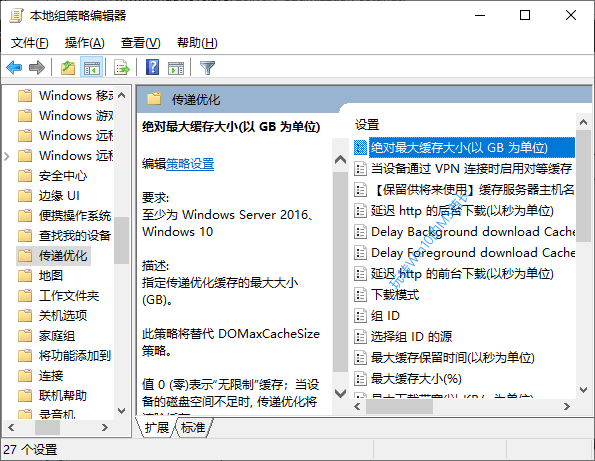This screenshot has width=595, height=461.
Task: Click description pane scroll-down arrow
Action: 340,393
